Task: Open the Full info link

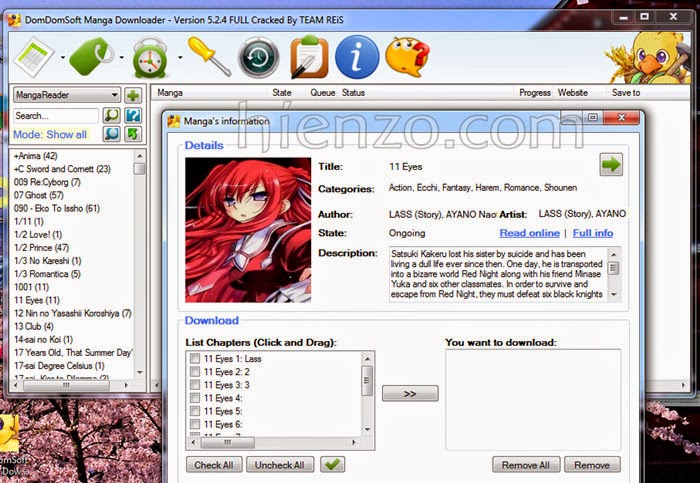Action: click(x=593, y=233)
